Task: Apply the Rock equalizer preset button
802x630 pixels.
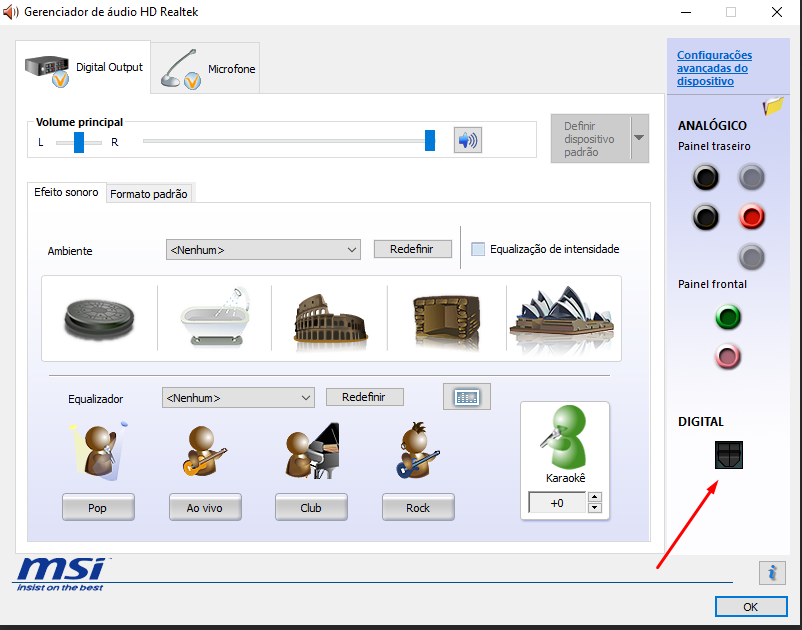Action: (418, 507)
